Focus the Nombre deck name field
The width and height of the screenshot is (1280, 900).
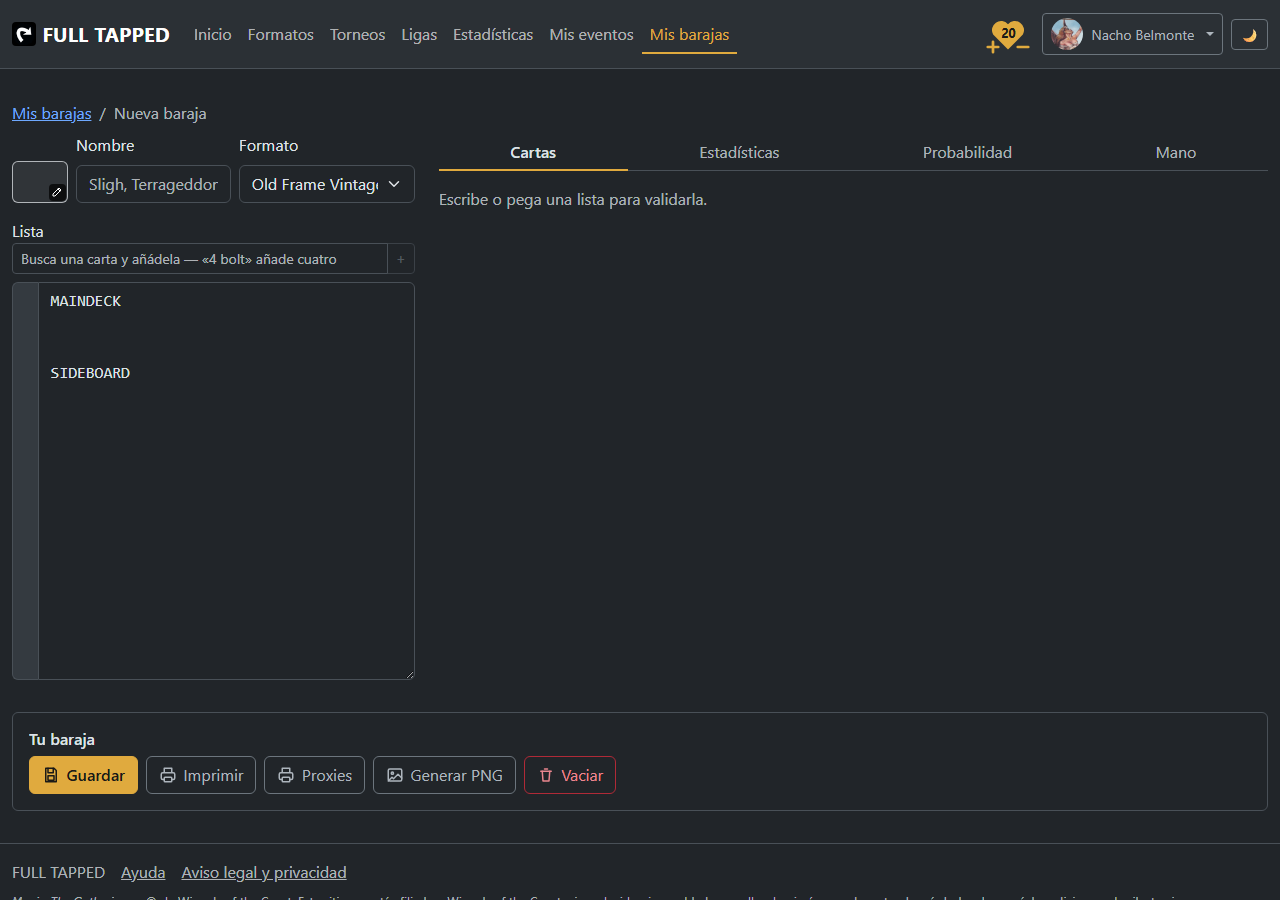tap(154, 184)
